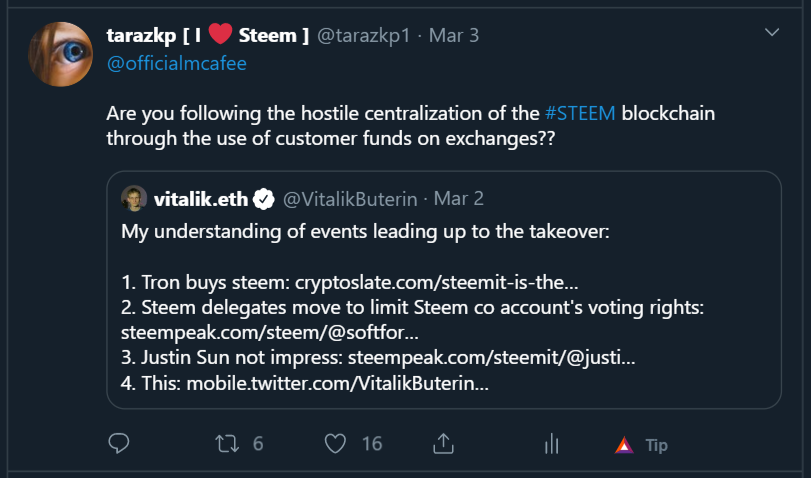811x478 pixels.
Task: Open the share tweet icon
Action: coord(444,443)
